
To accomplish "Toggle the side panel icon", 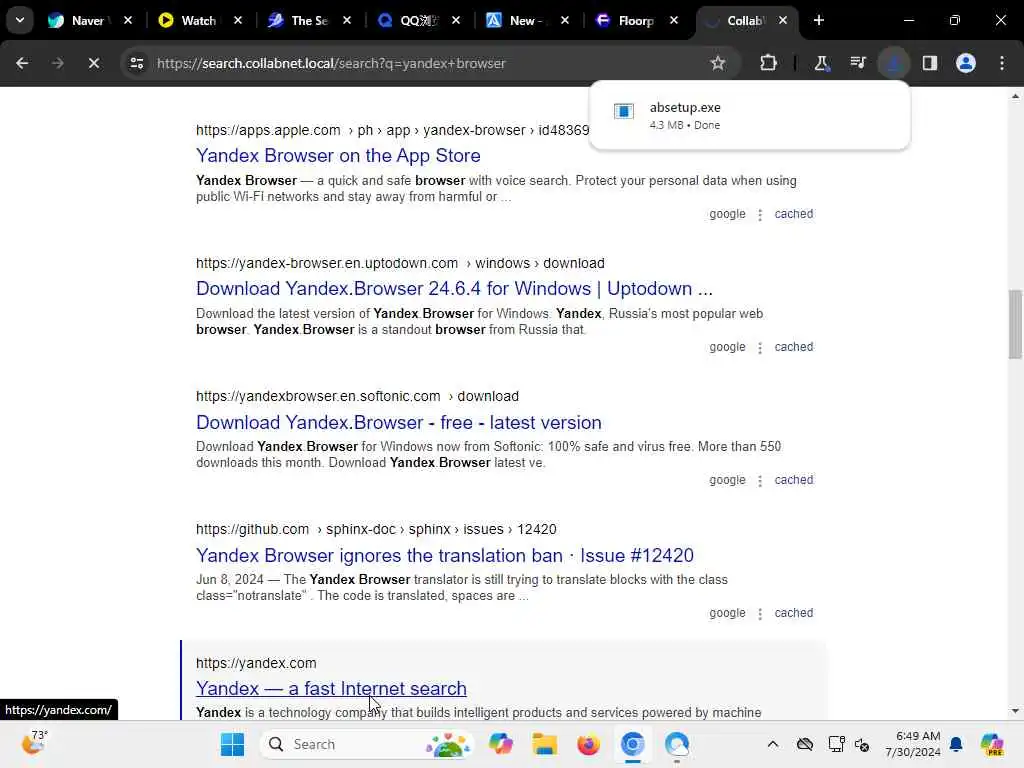I will tap(930, 63).
